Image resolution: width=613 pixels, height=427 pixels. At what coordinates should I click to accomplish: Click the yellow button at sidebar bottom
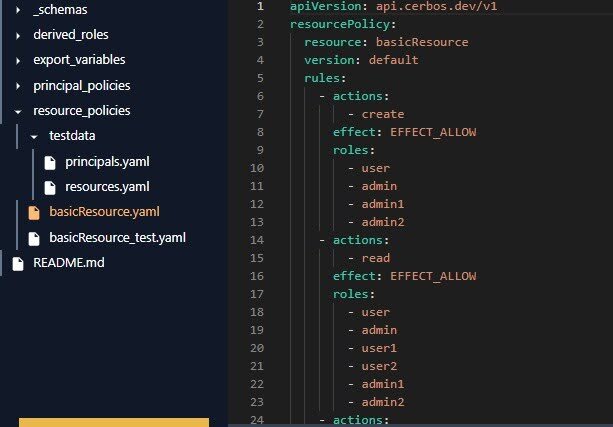tap(114, 423)
